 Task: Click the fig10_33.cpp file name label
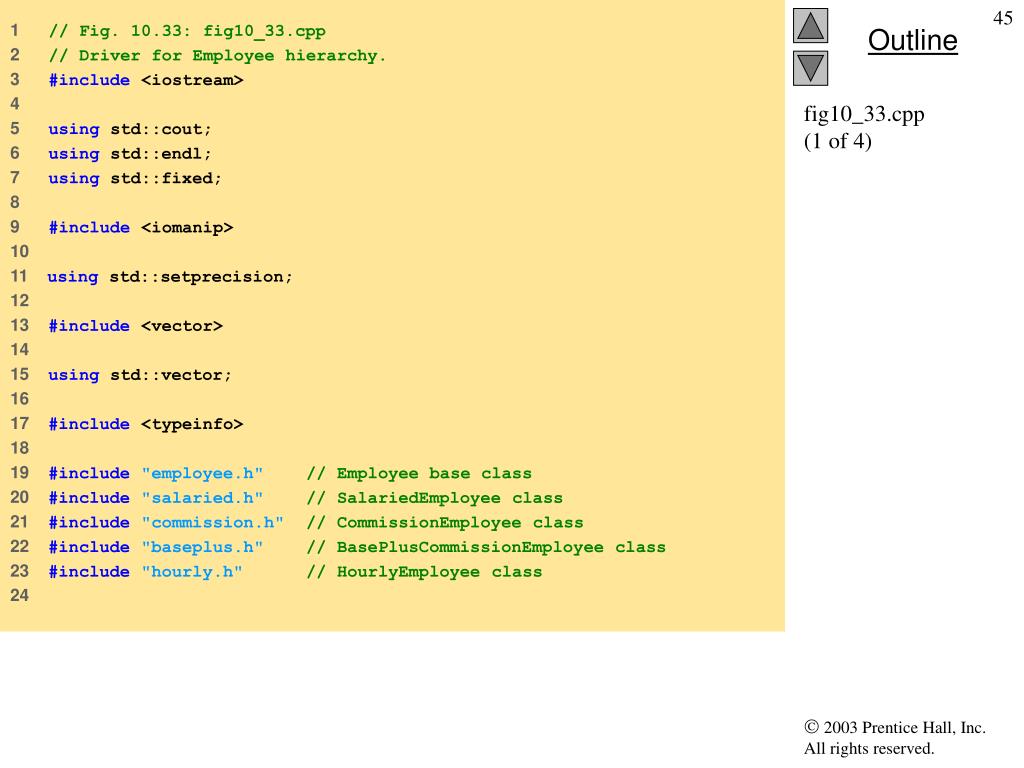pyautogui.click(x=864, y=114)
